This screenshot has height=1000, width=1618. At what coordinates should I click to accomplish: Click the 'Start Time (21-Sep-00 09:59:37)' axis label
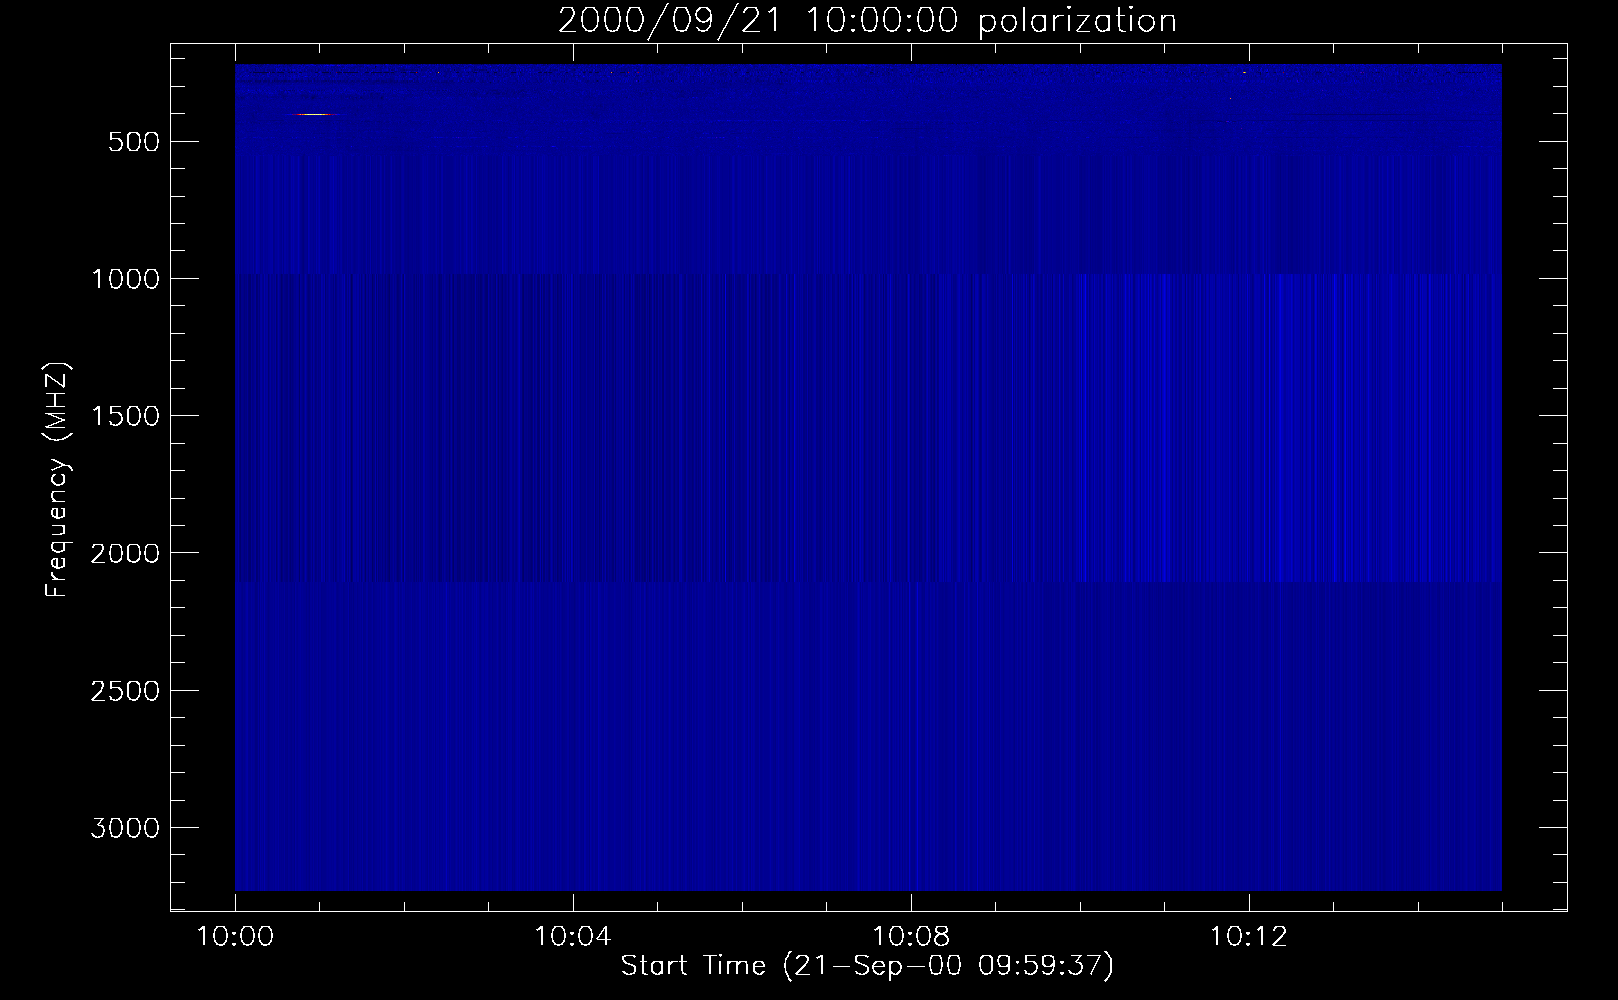click(x=867, y=966)
